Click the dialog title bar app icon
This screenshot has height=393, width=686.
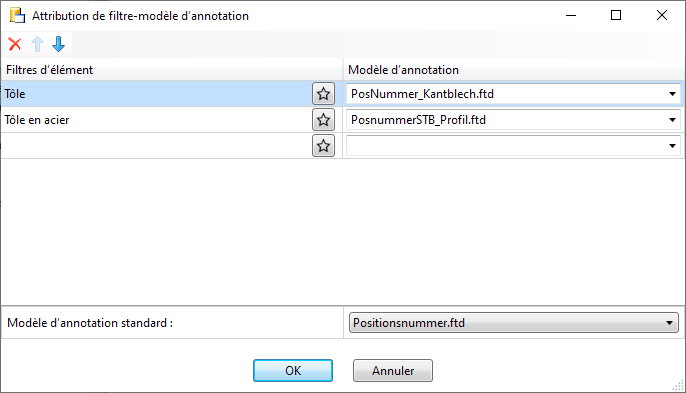(x=17, y=15)
